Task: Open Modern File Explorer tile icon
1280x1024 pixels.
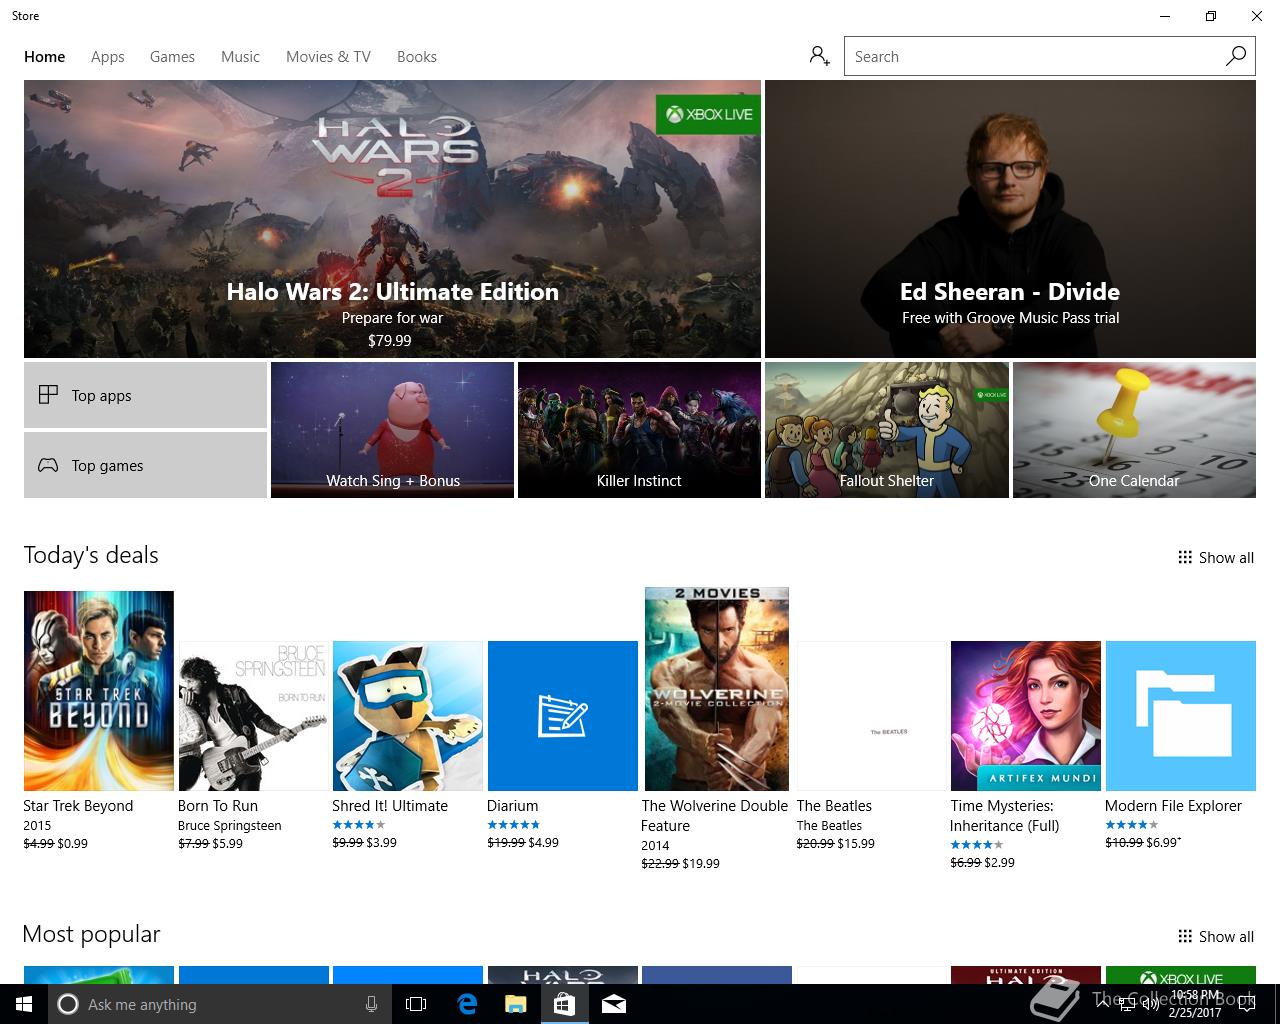Action: (1180, 716)
